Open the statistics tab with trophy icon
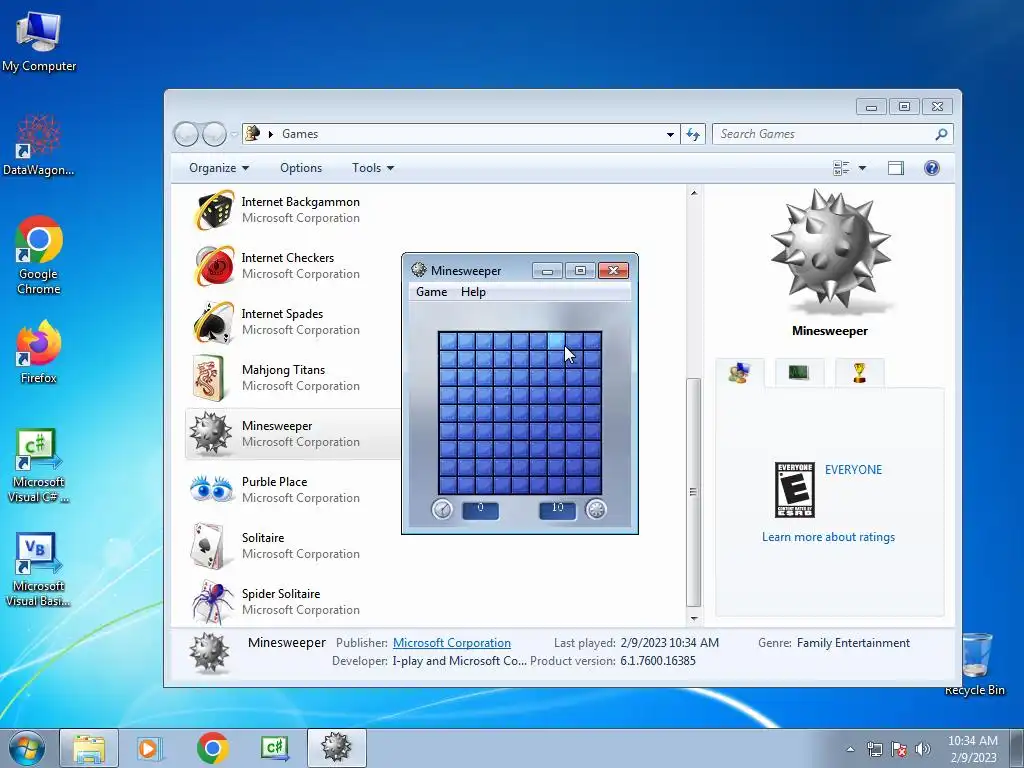 pyautogui.click(x=859, y=373)
